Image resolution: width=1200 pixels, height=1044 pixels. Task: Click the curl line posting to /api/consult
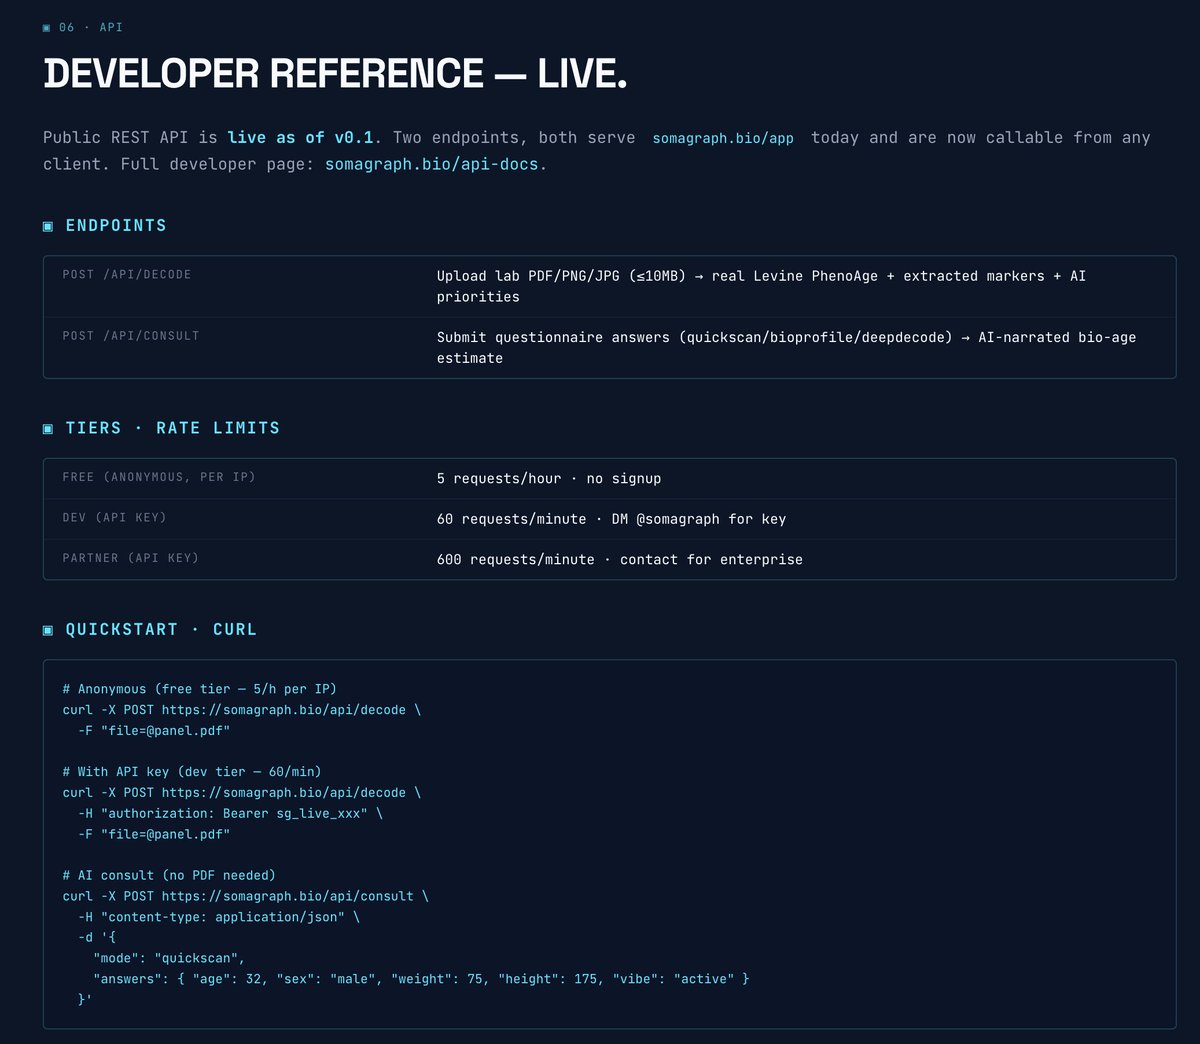[245, 896]
